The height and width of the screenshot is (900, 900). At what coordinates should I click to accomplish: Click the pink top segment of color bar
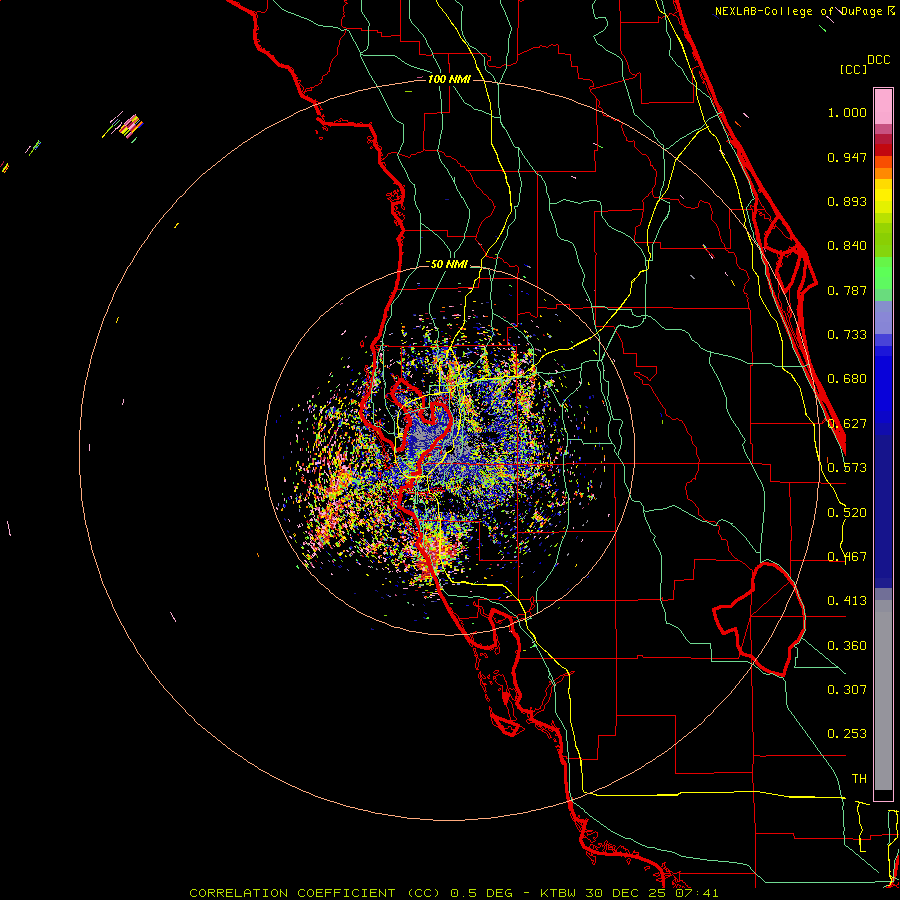point(883,107)
